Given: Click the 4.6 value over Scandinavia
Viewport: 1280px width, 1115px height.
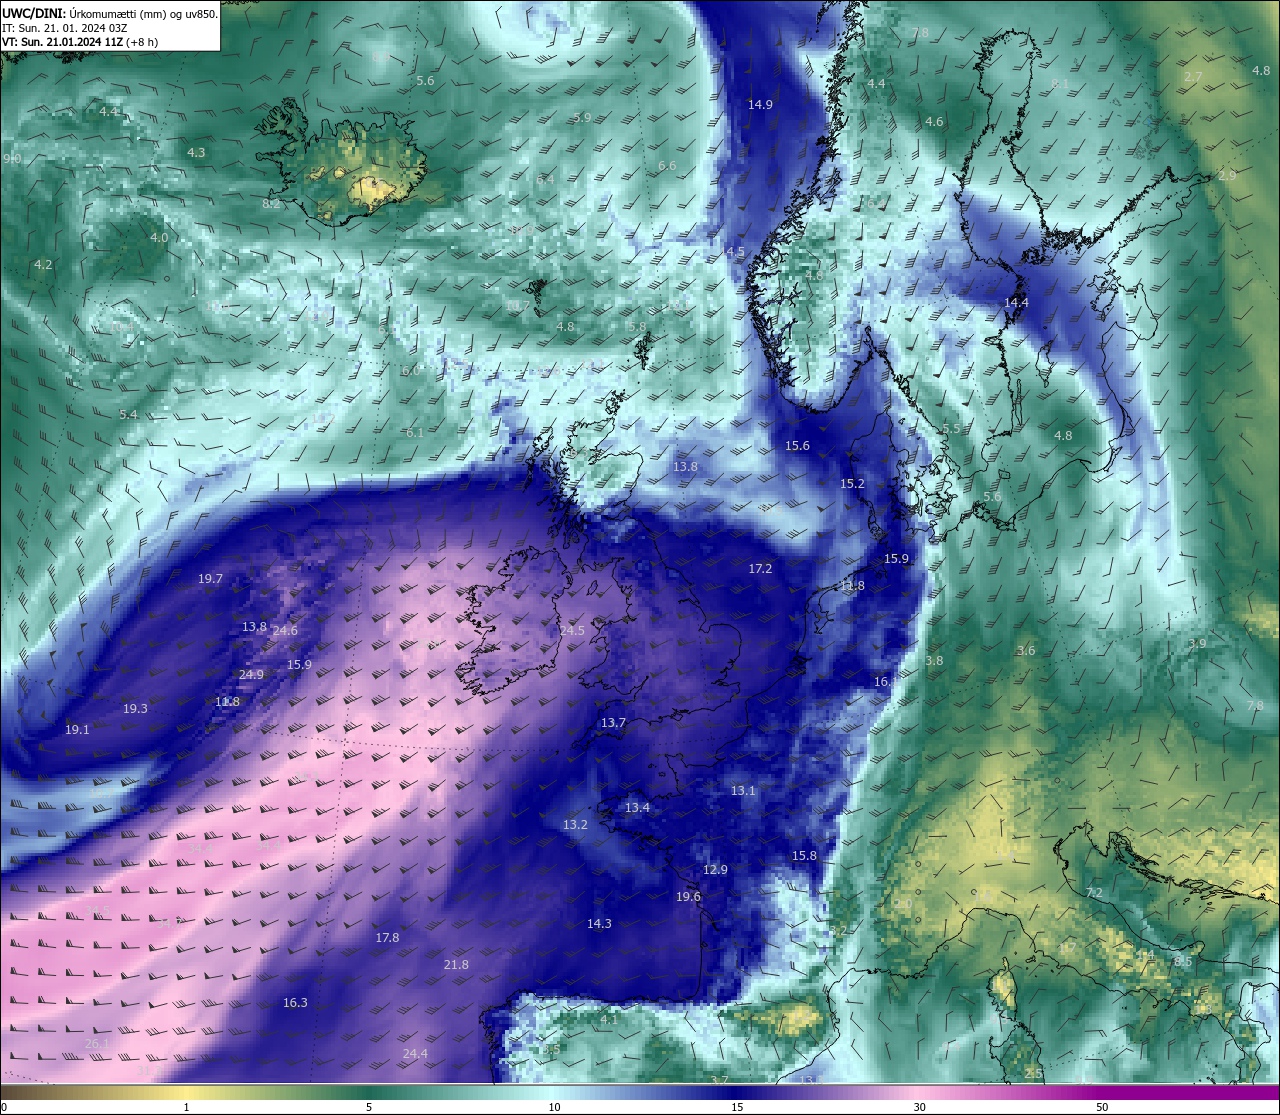Looking at the screenshot, I should pos(934,122).
